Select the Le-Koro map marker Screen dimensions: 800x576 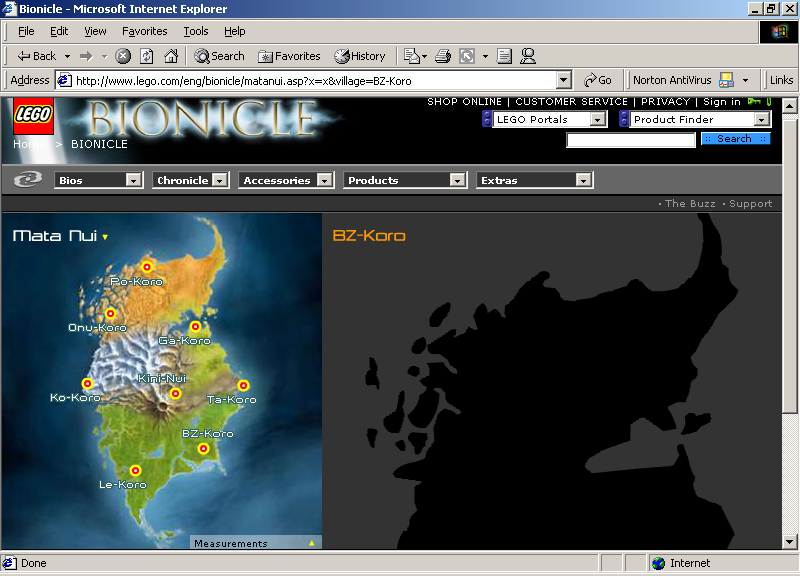[135, 470]
